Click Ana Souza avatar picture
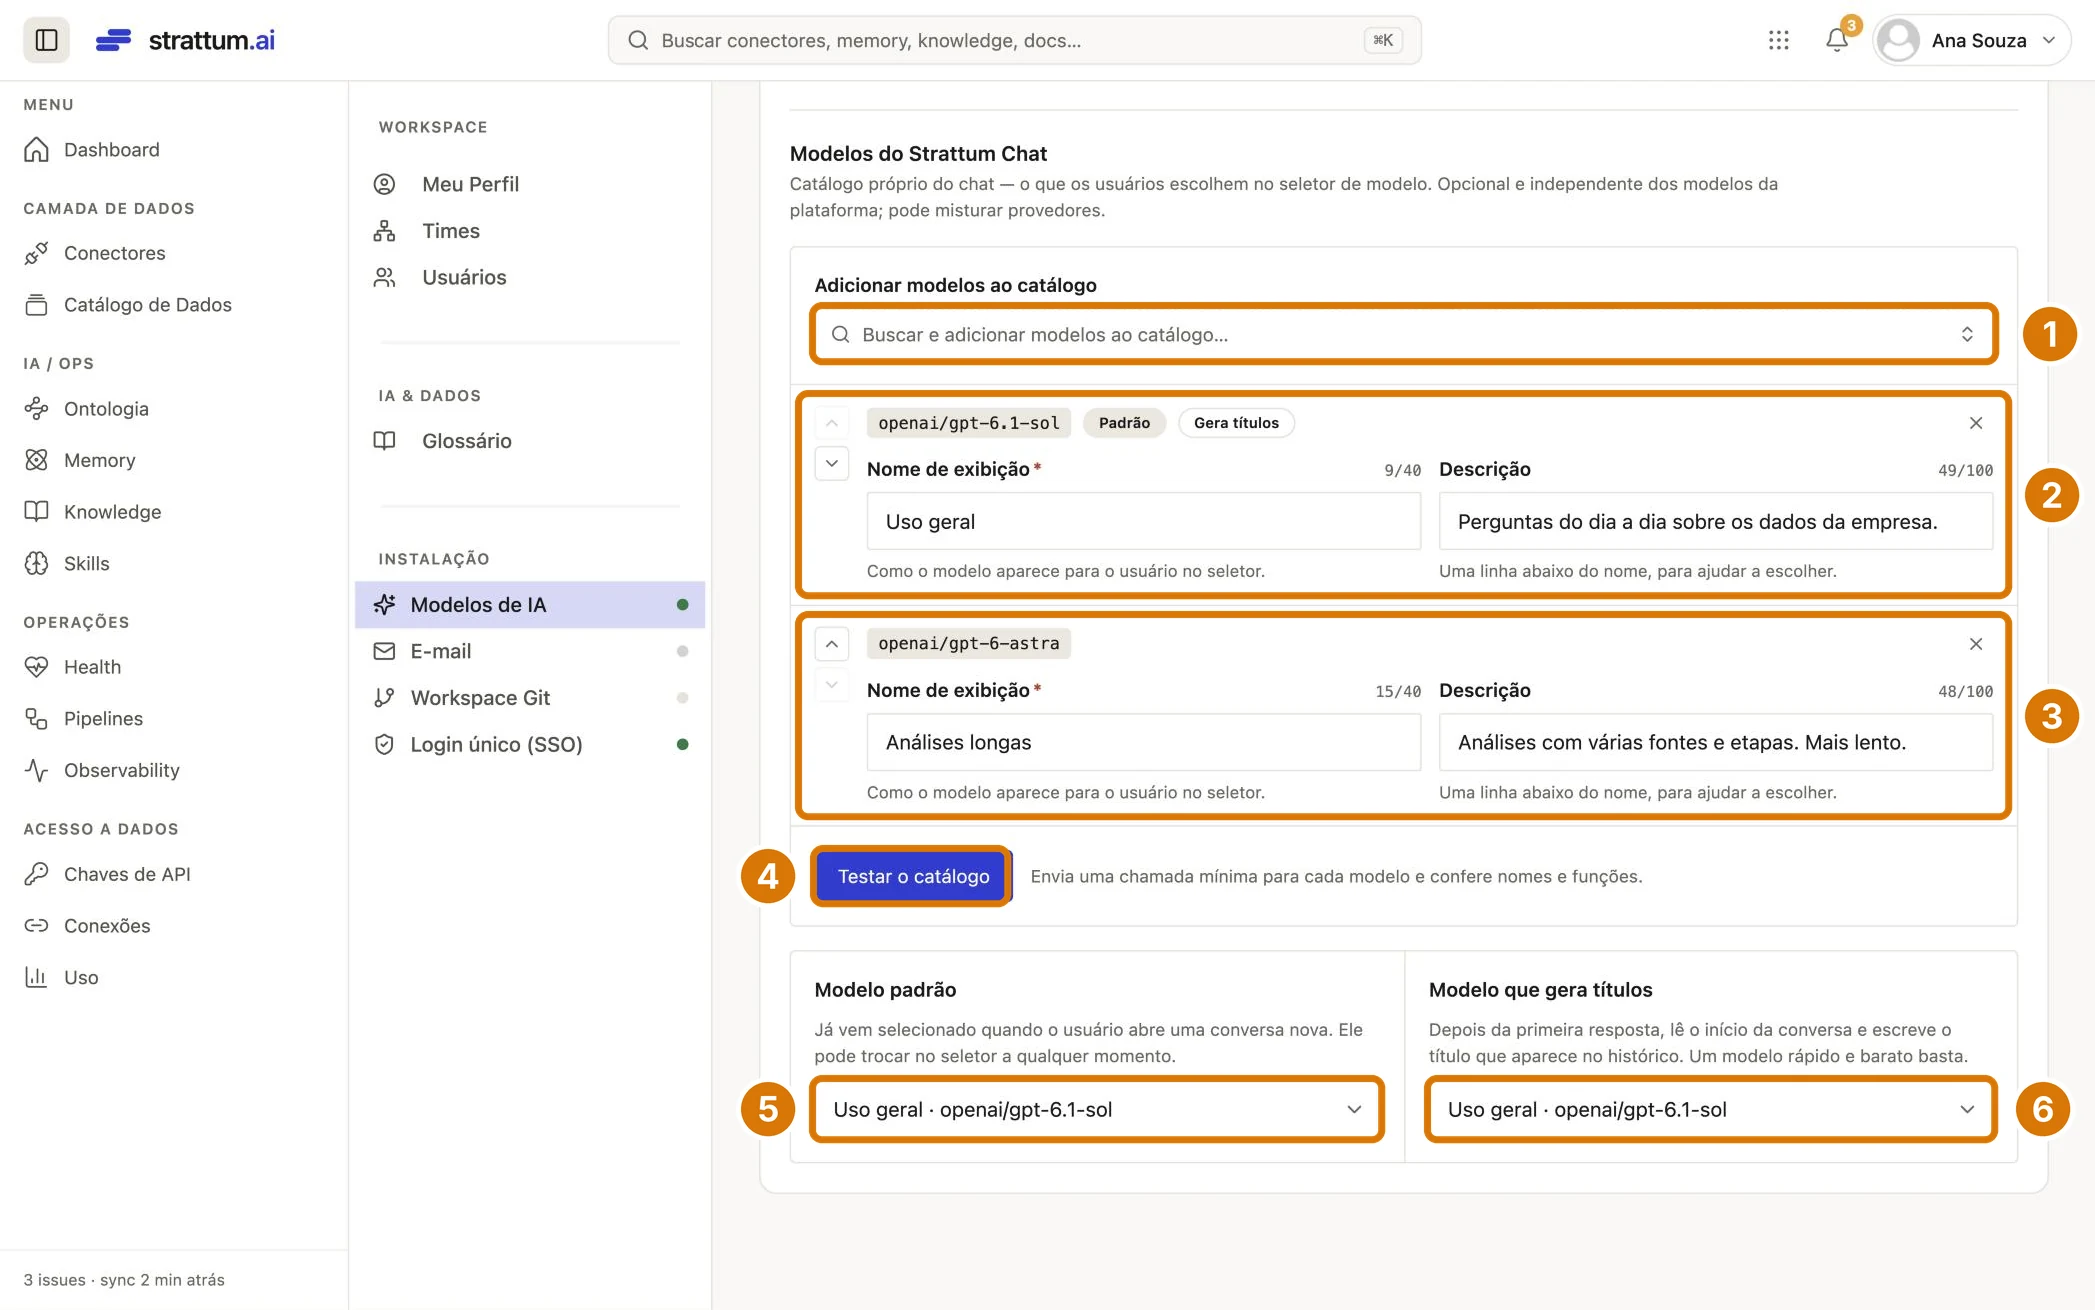 point(1898,40)
